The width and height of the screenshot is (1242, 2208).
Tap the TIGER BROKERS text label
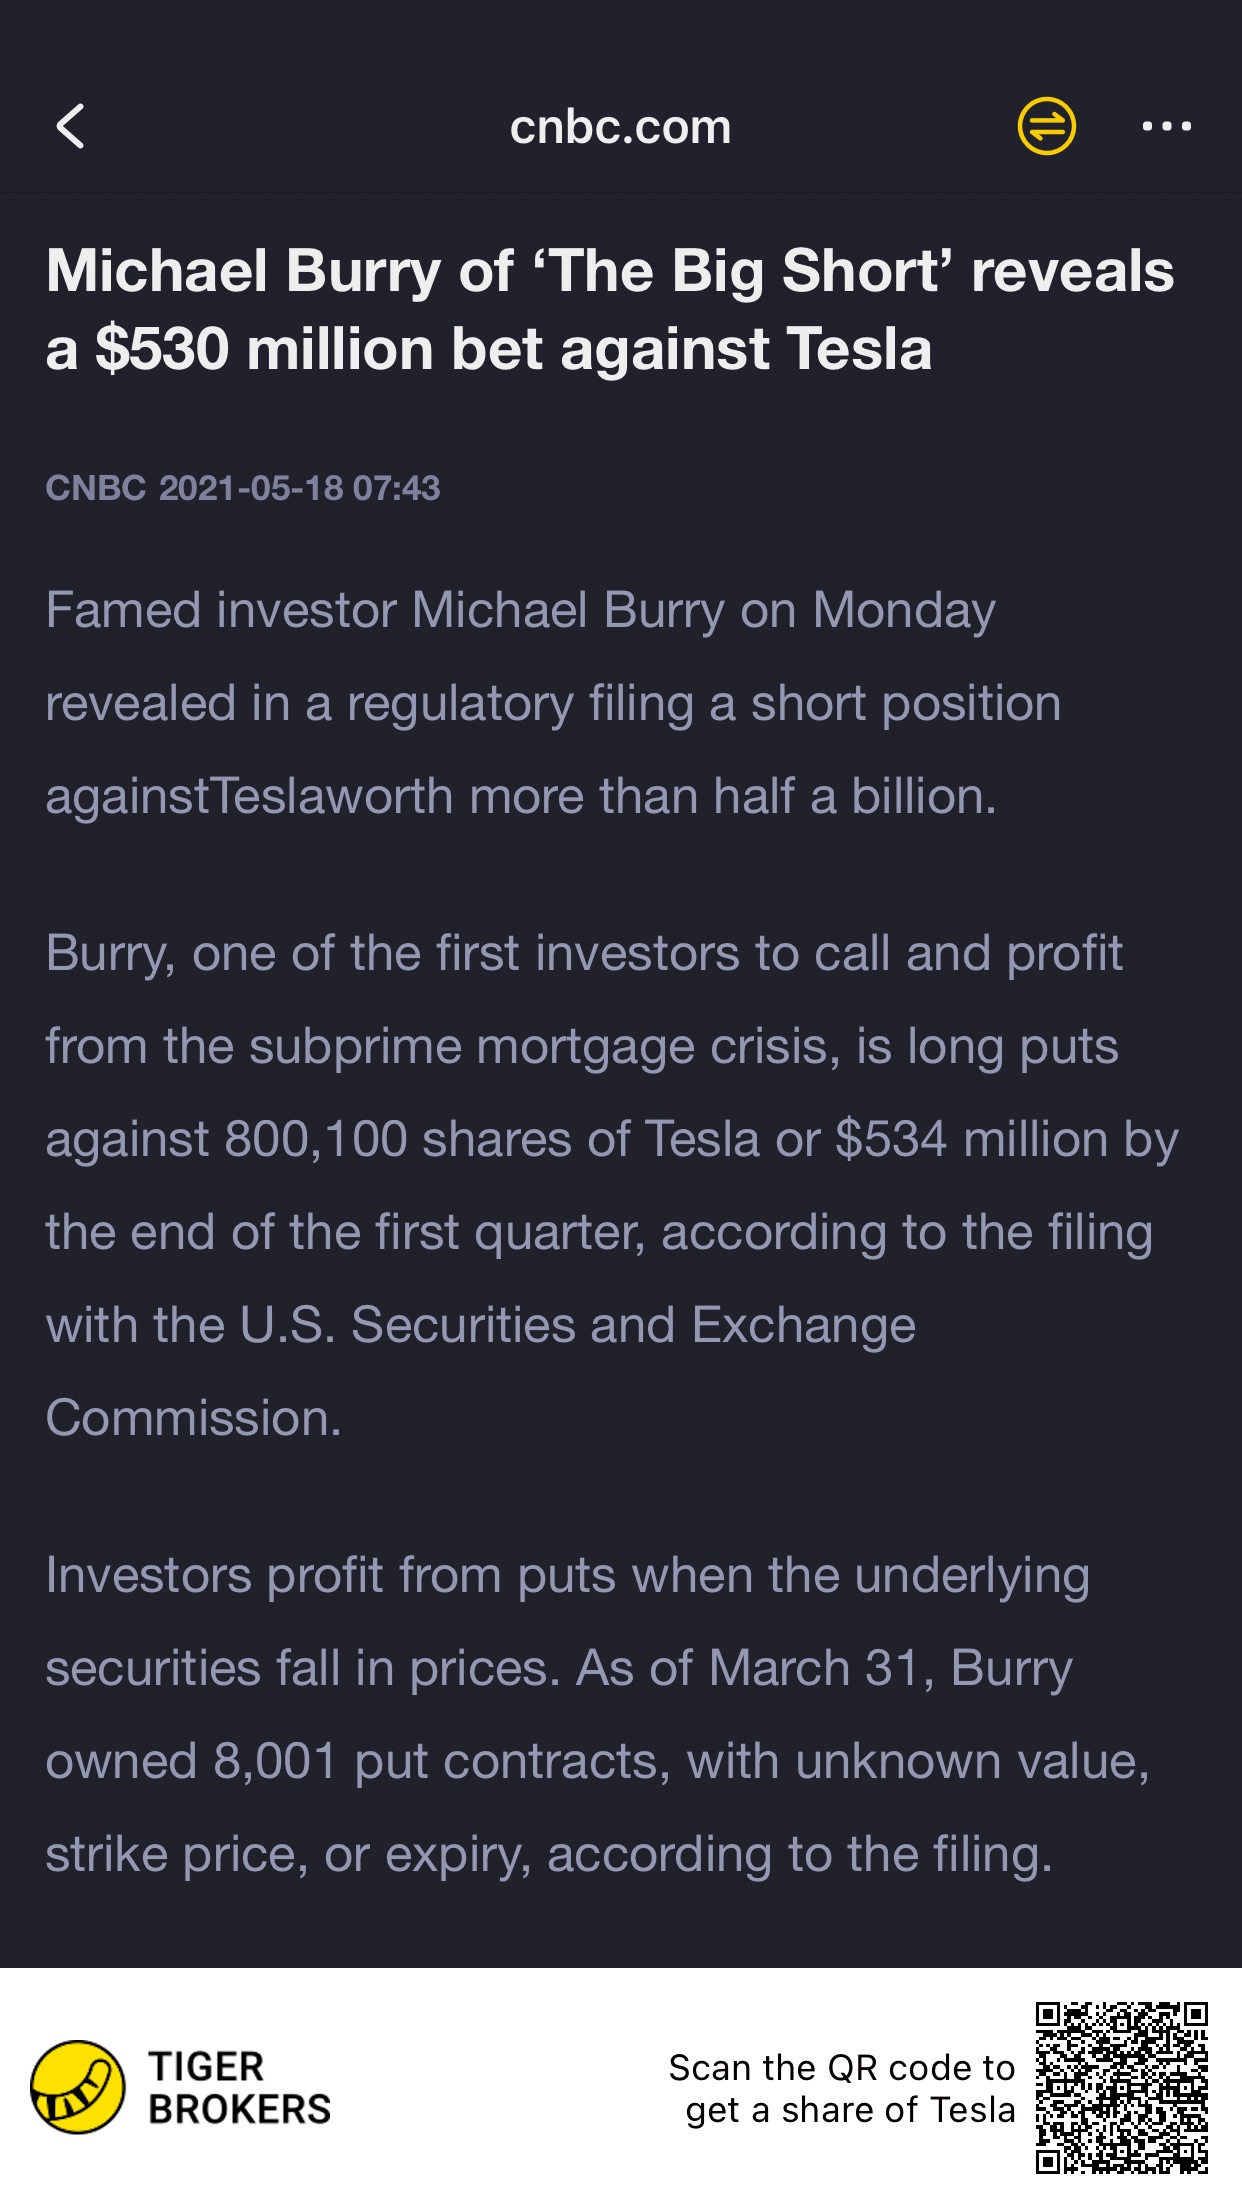(239, 2088)
